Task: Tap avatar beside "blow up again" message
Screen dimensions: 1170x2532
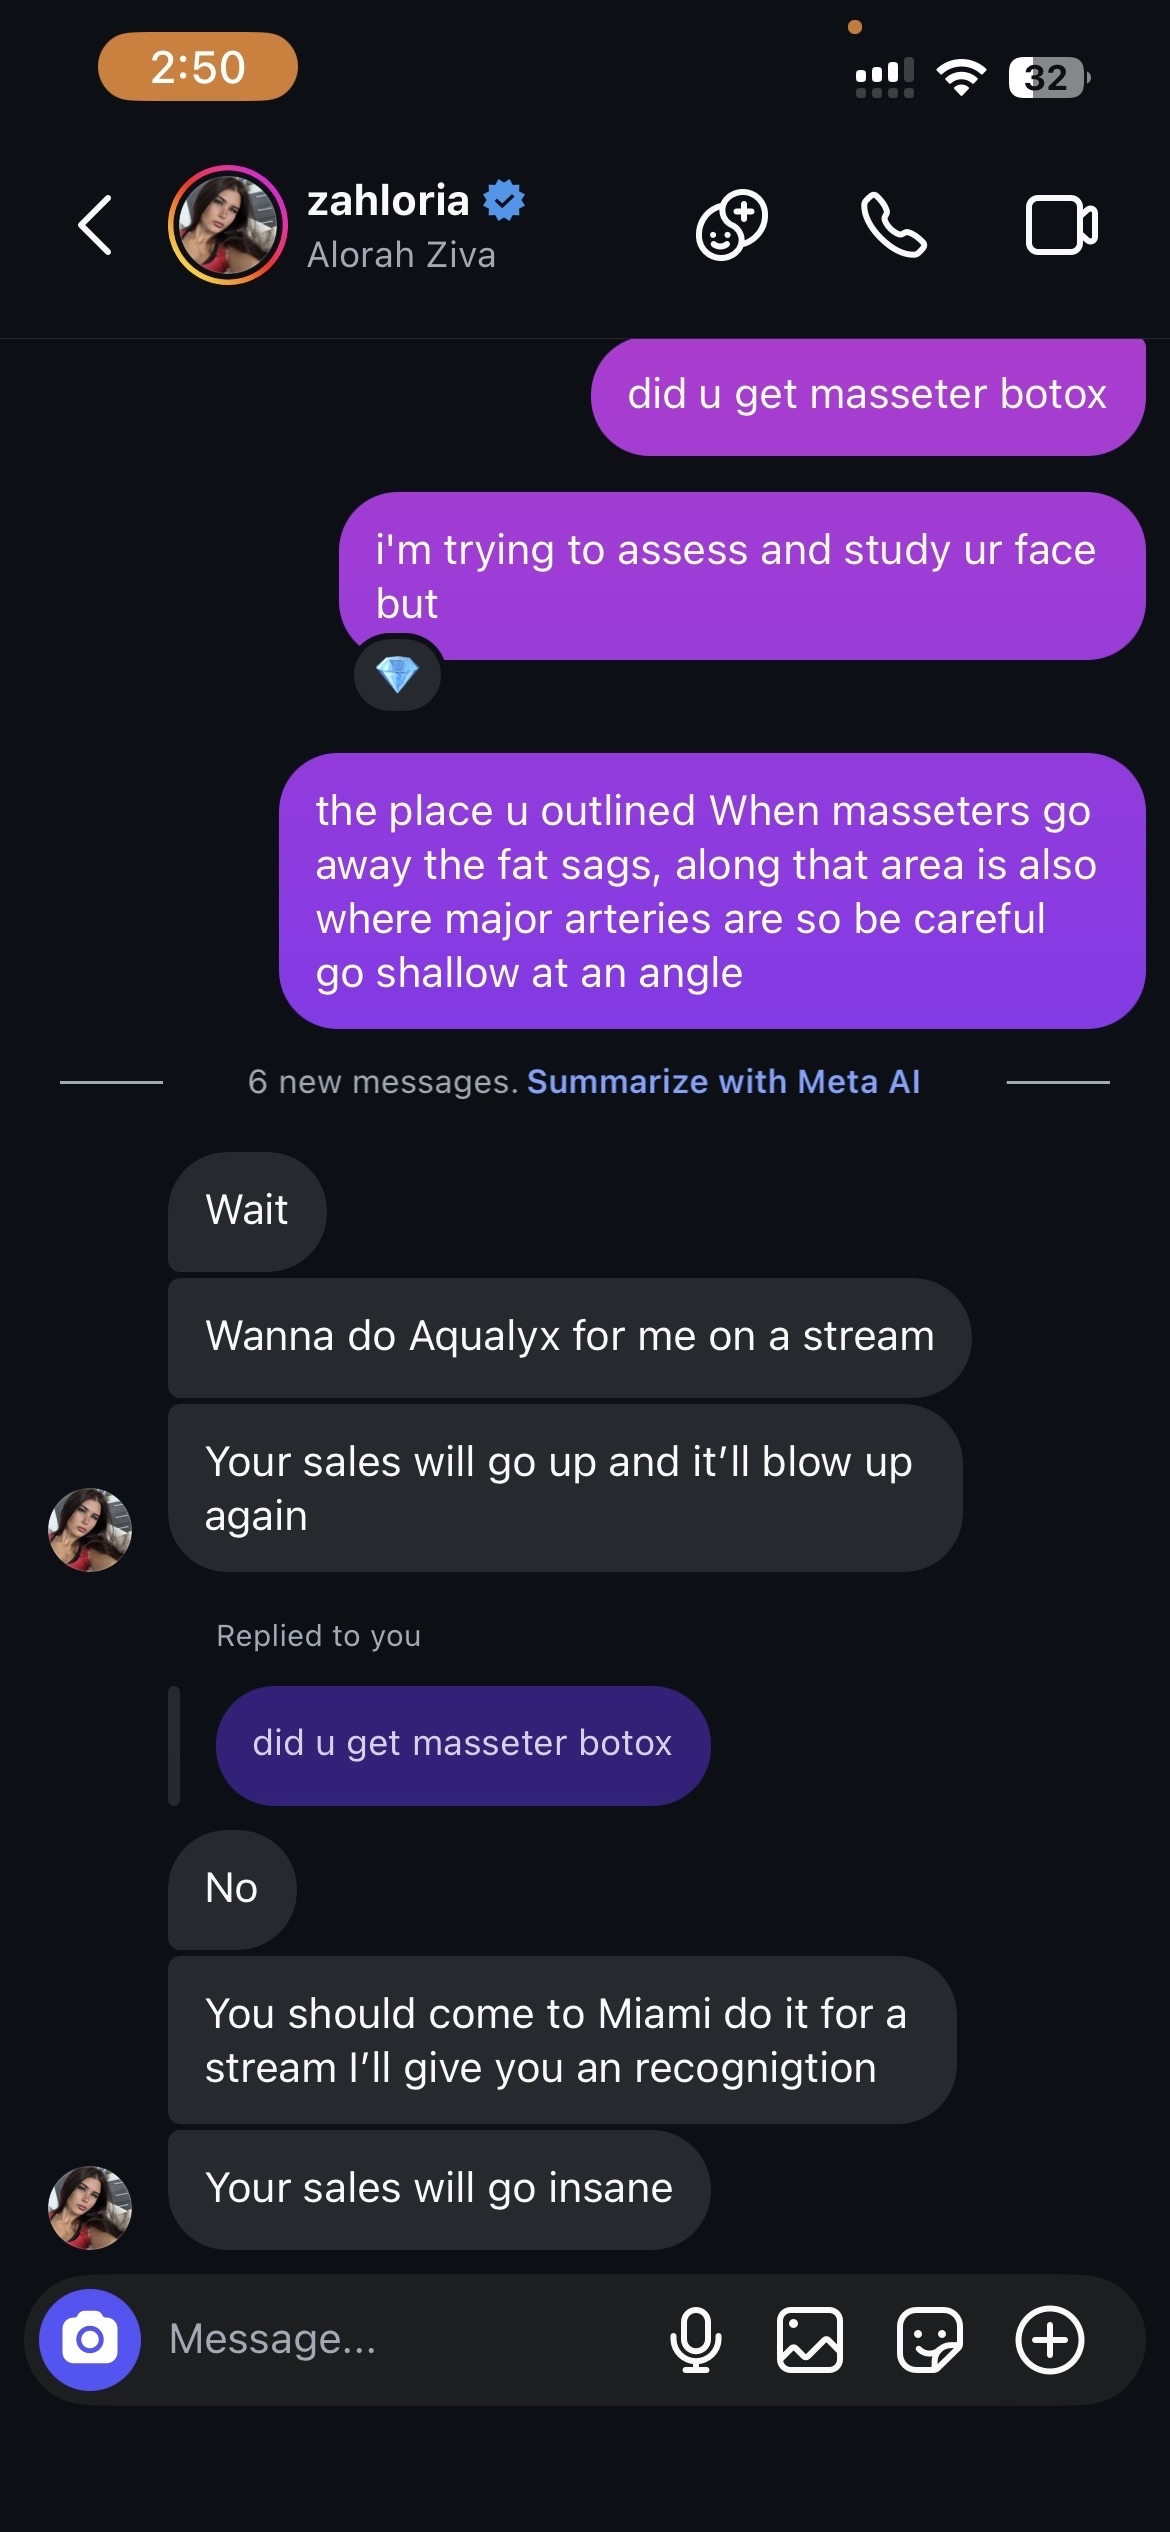Action: [x=90, y=1529]
